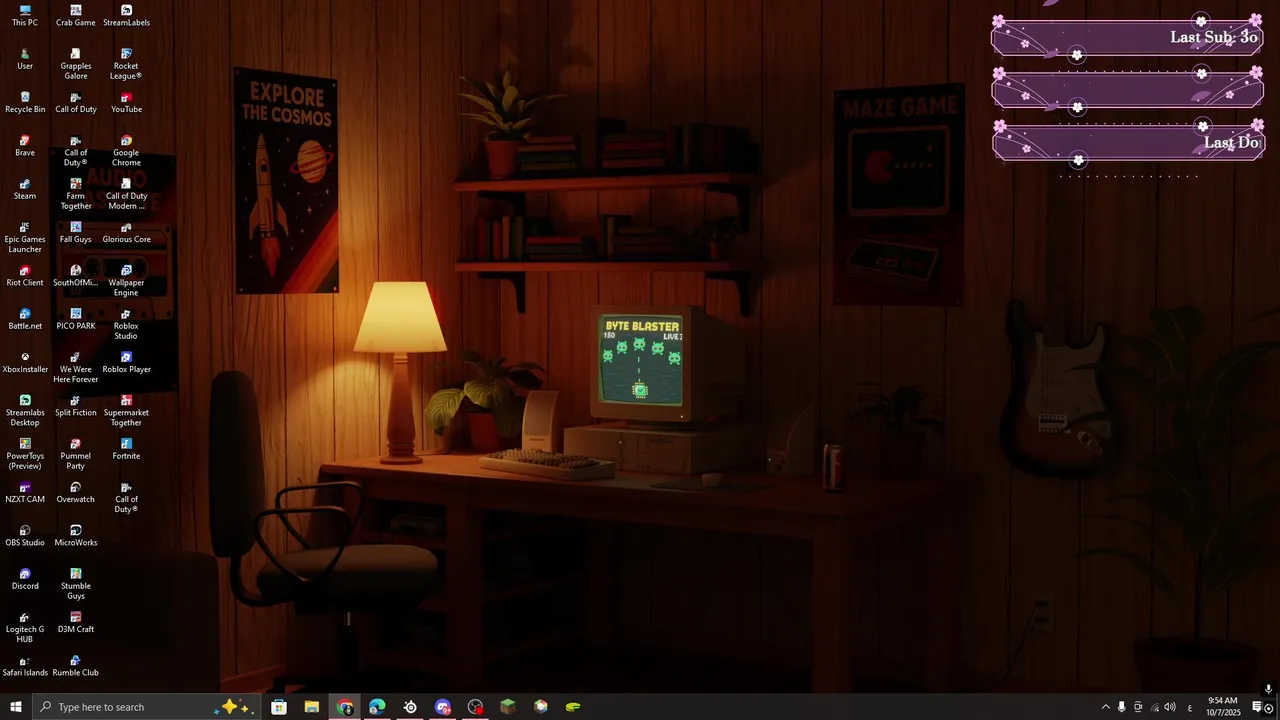Screen dimensions: 1280x720
Task: Open Minecraft block icon in taskbar
Action: (508, 707)
